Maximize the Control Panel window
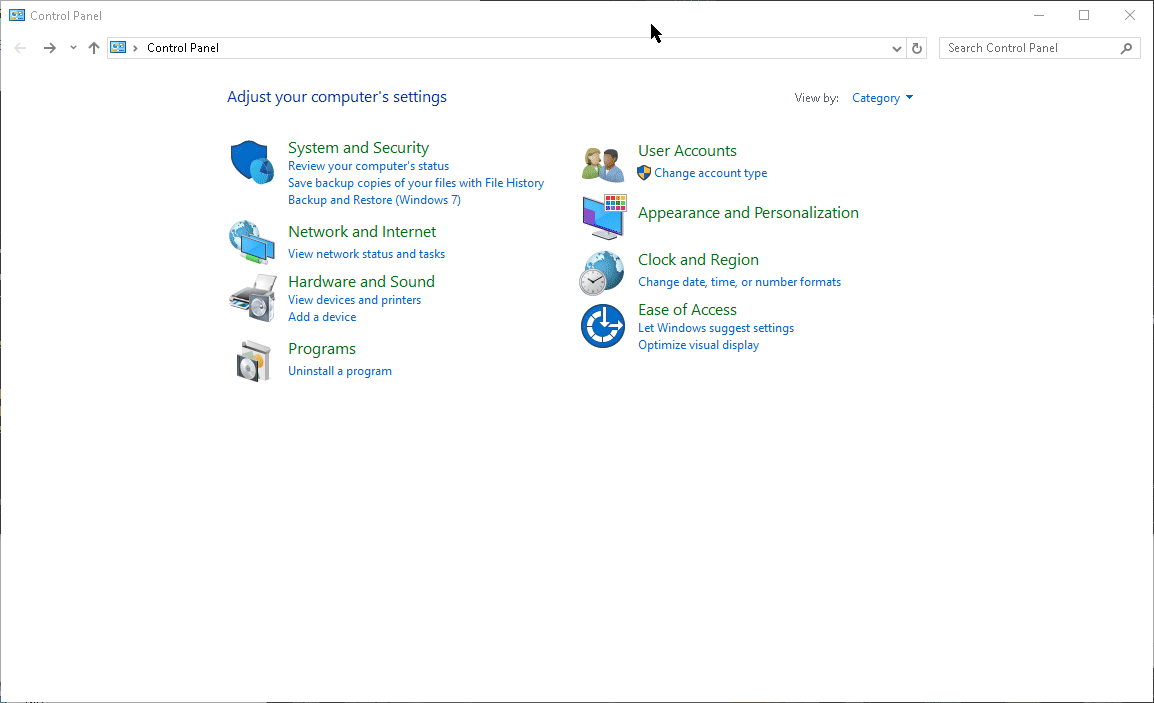This screenshot has height=703, width=1154. (1084, 15)
